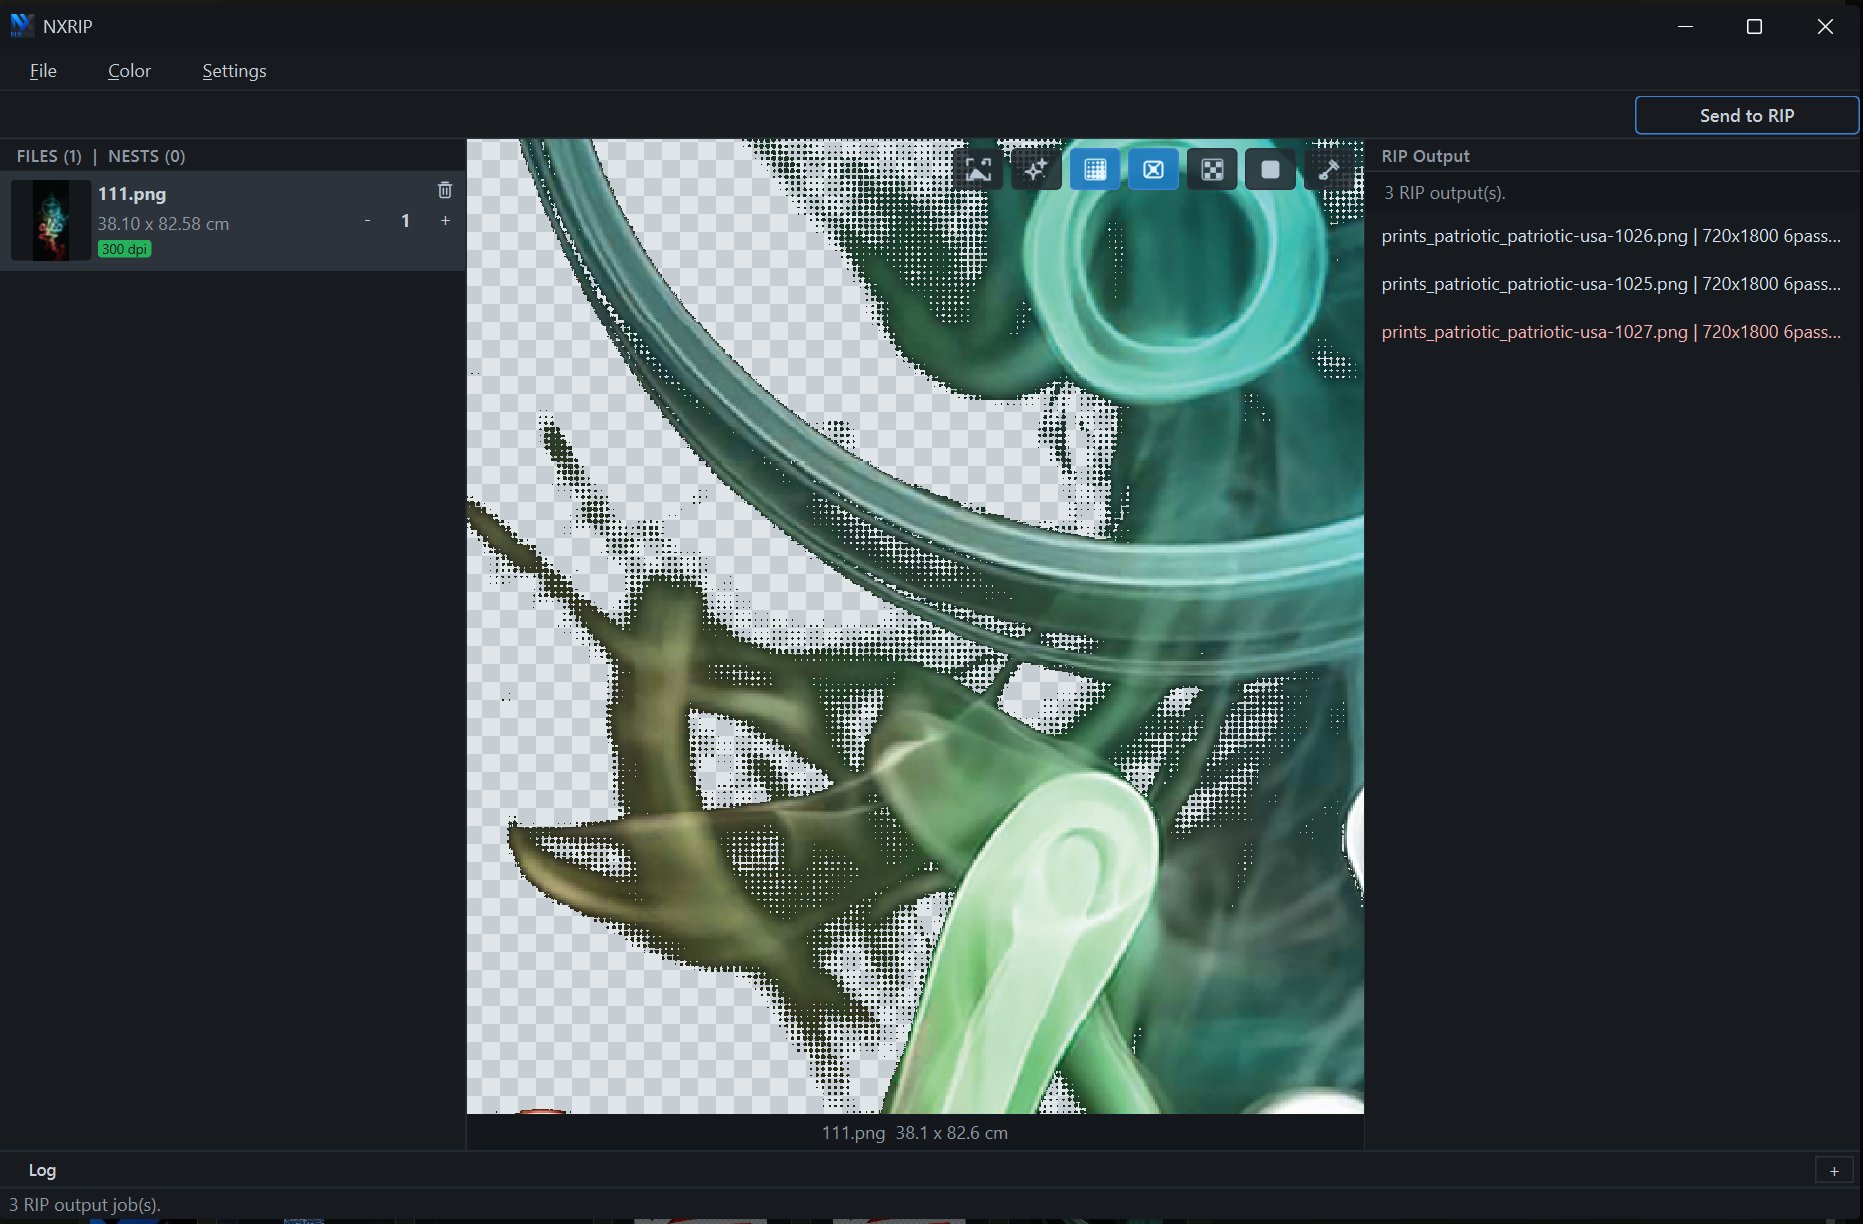Click the preview image canvas
The image size is (1863, 1224).
click(x=915, y=626)
